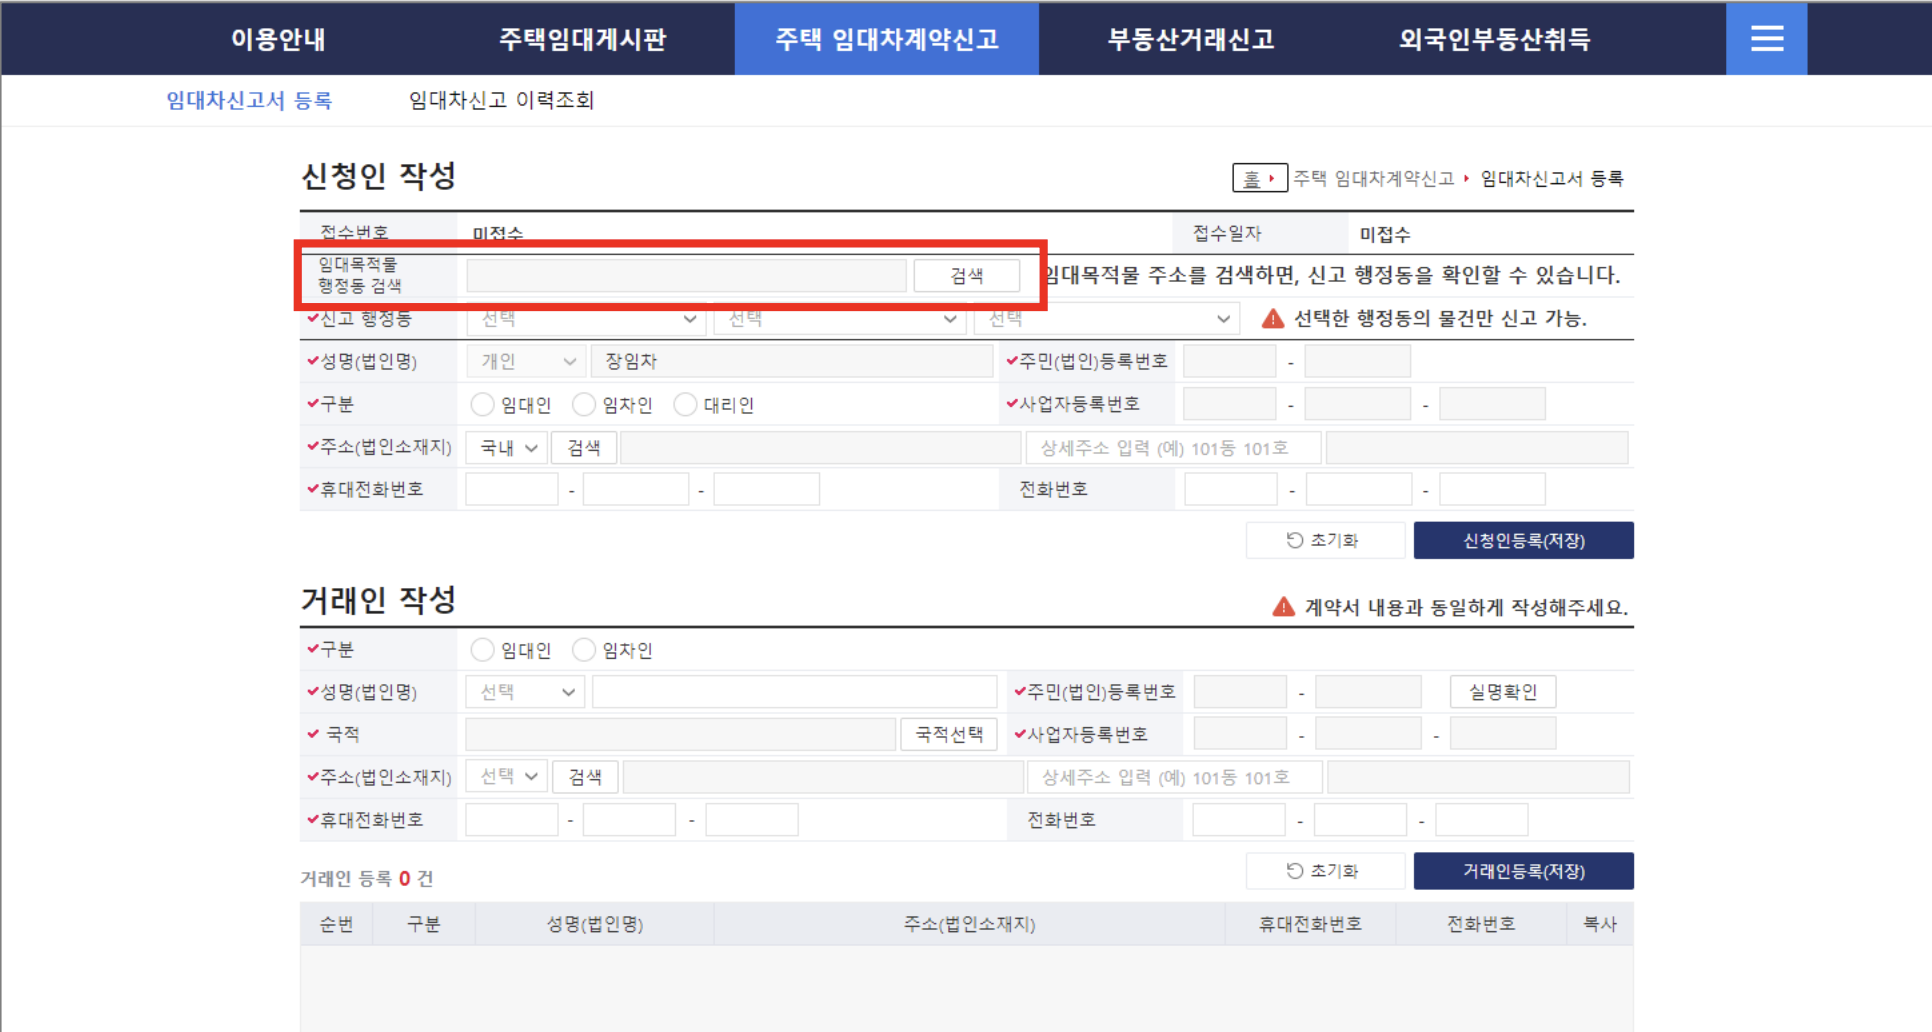Click the 국적선택 button
Viewport: 1932px width, 1032px height.
tap(948, 733)
